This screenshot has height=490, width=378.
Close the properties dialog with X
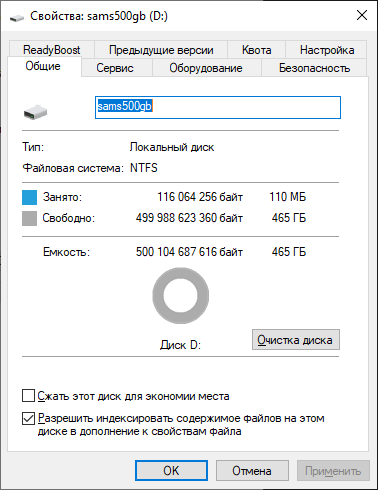point(362,15)
